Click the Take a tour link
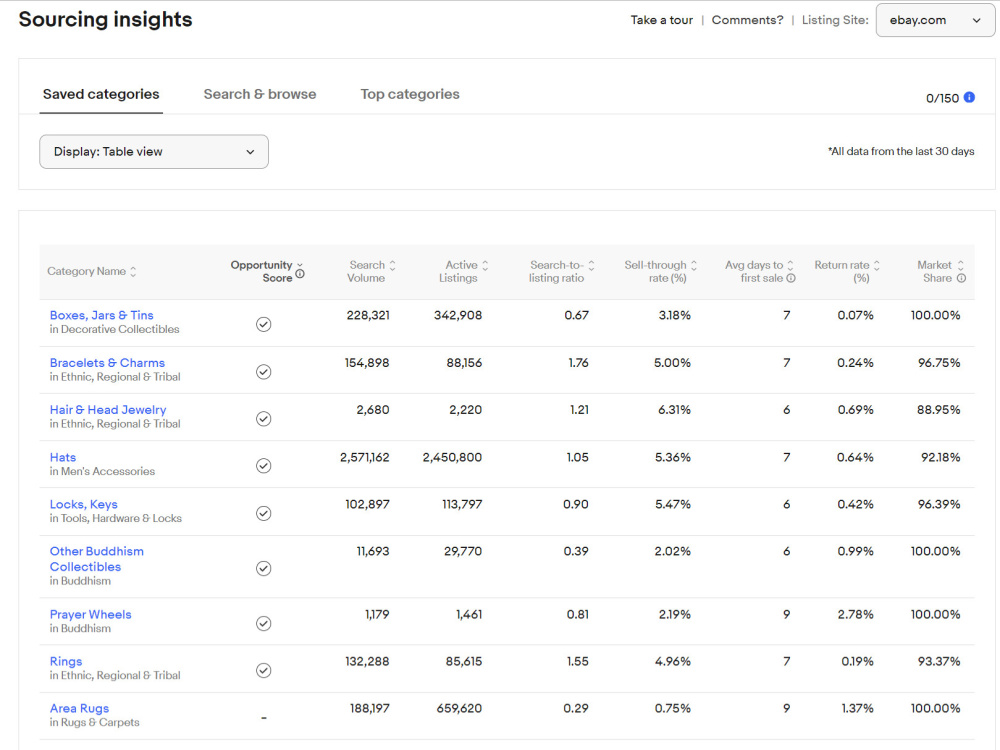The width and height of the screenshot is (1000, 750). 661,20
